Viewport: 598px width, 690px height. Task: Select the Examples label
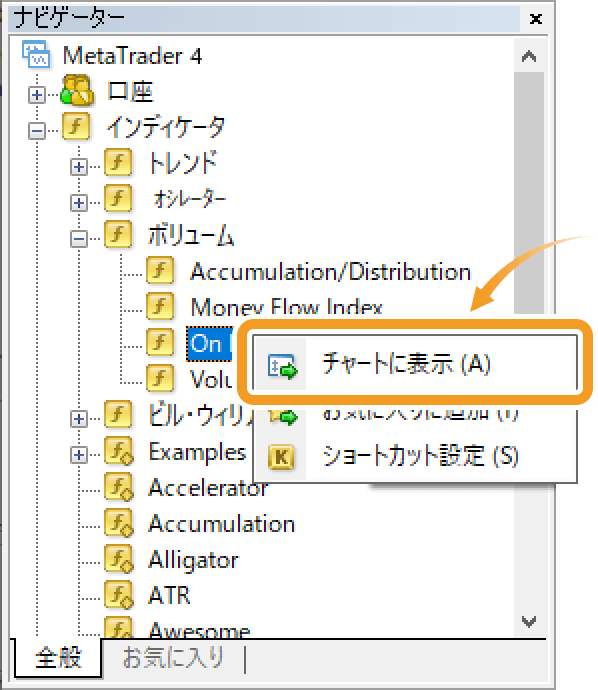click(x=197, y=452)
